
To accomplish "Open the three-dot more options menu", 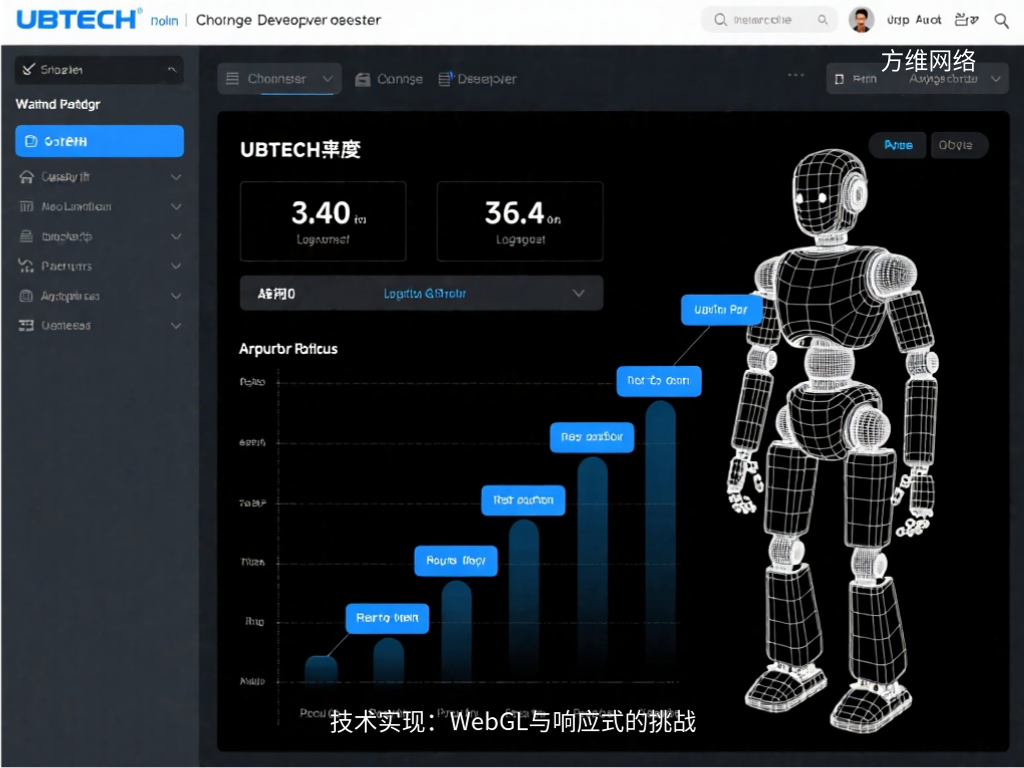I will (x=795, y=75).
